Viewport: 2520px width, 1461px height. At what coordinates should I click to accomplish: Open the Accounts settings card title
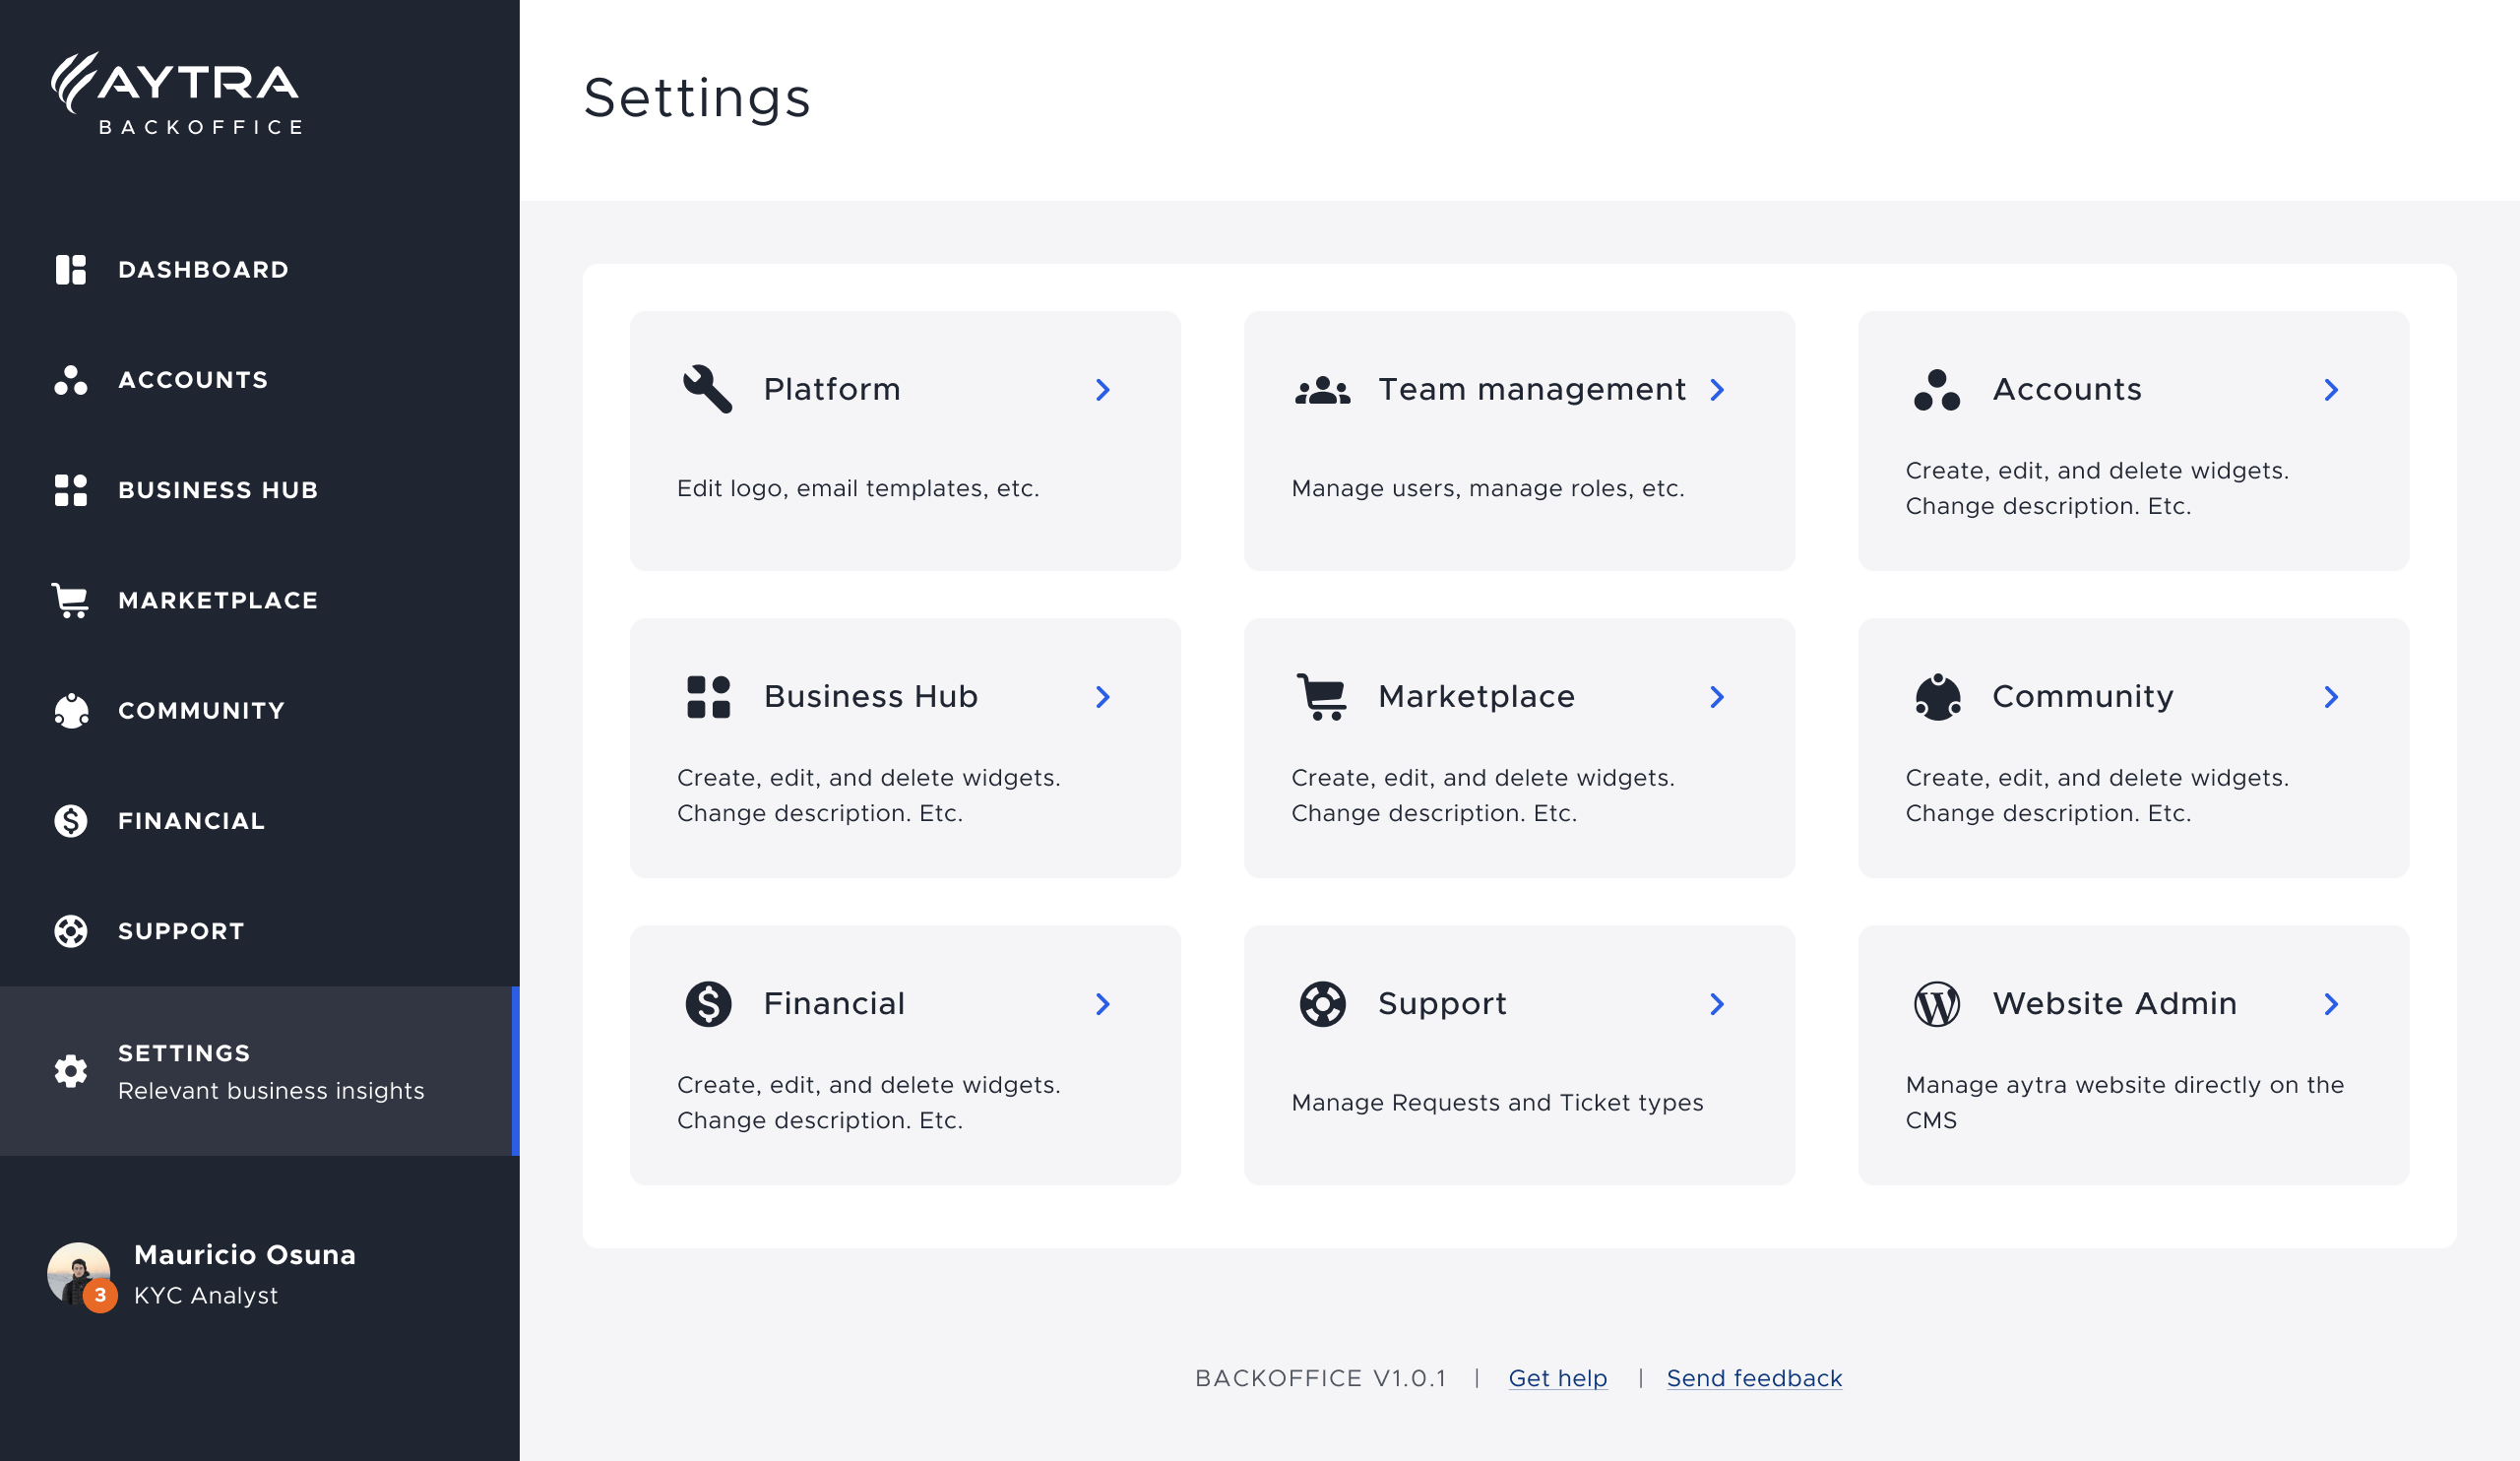click(2067, 389)
